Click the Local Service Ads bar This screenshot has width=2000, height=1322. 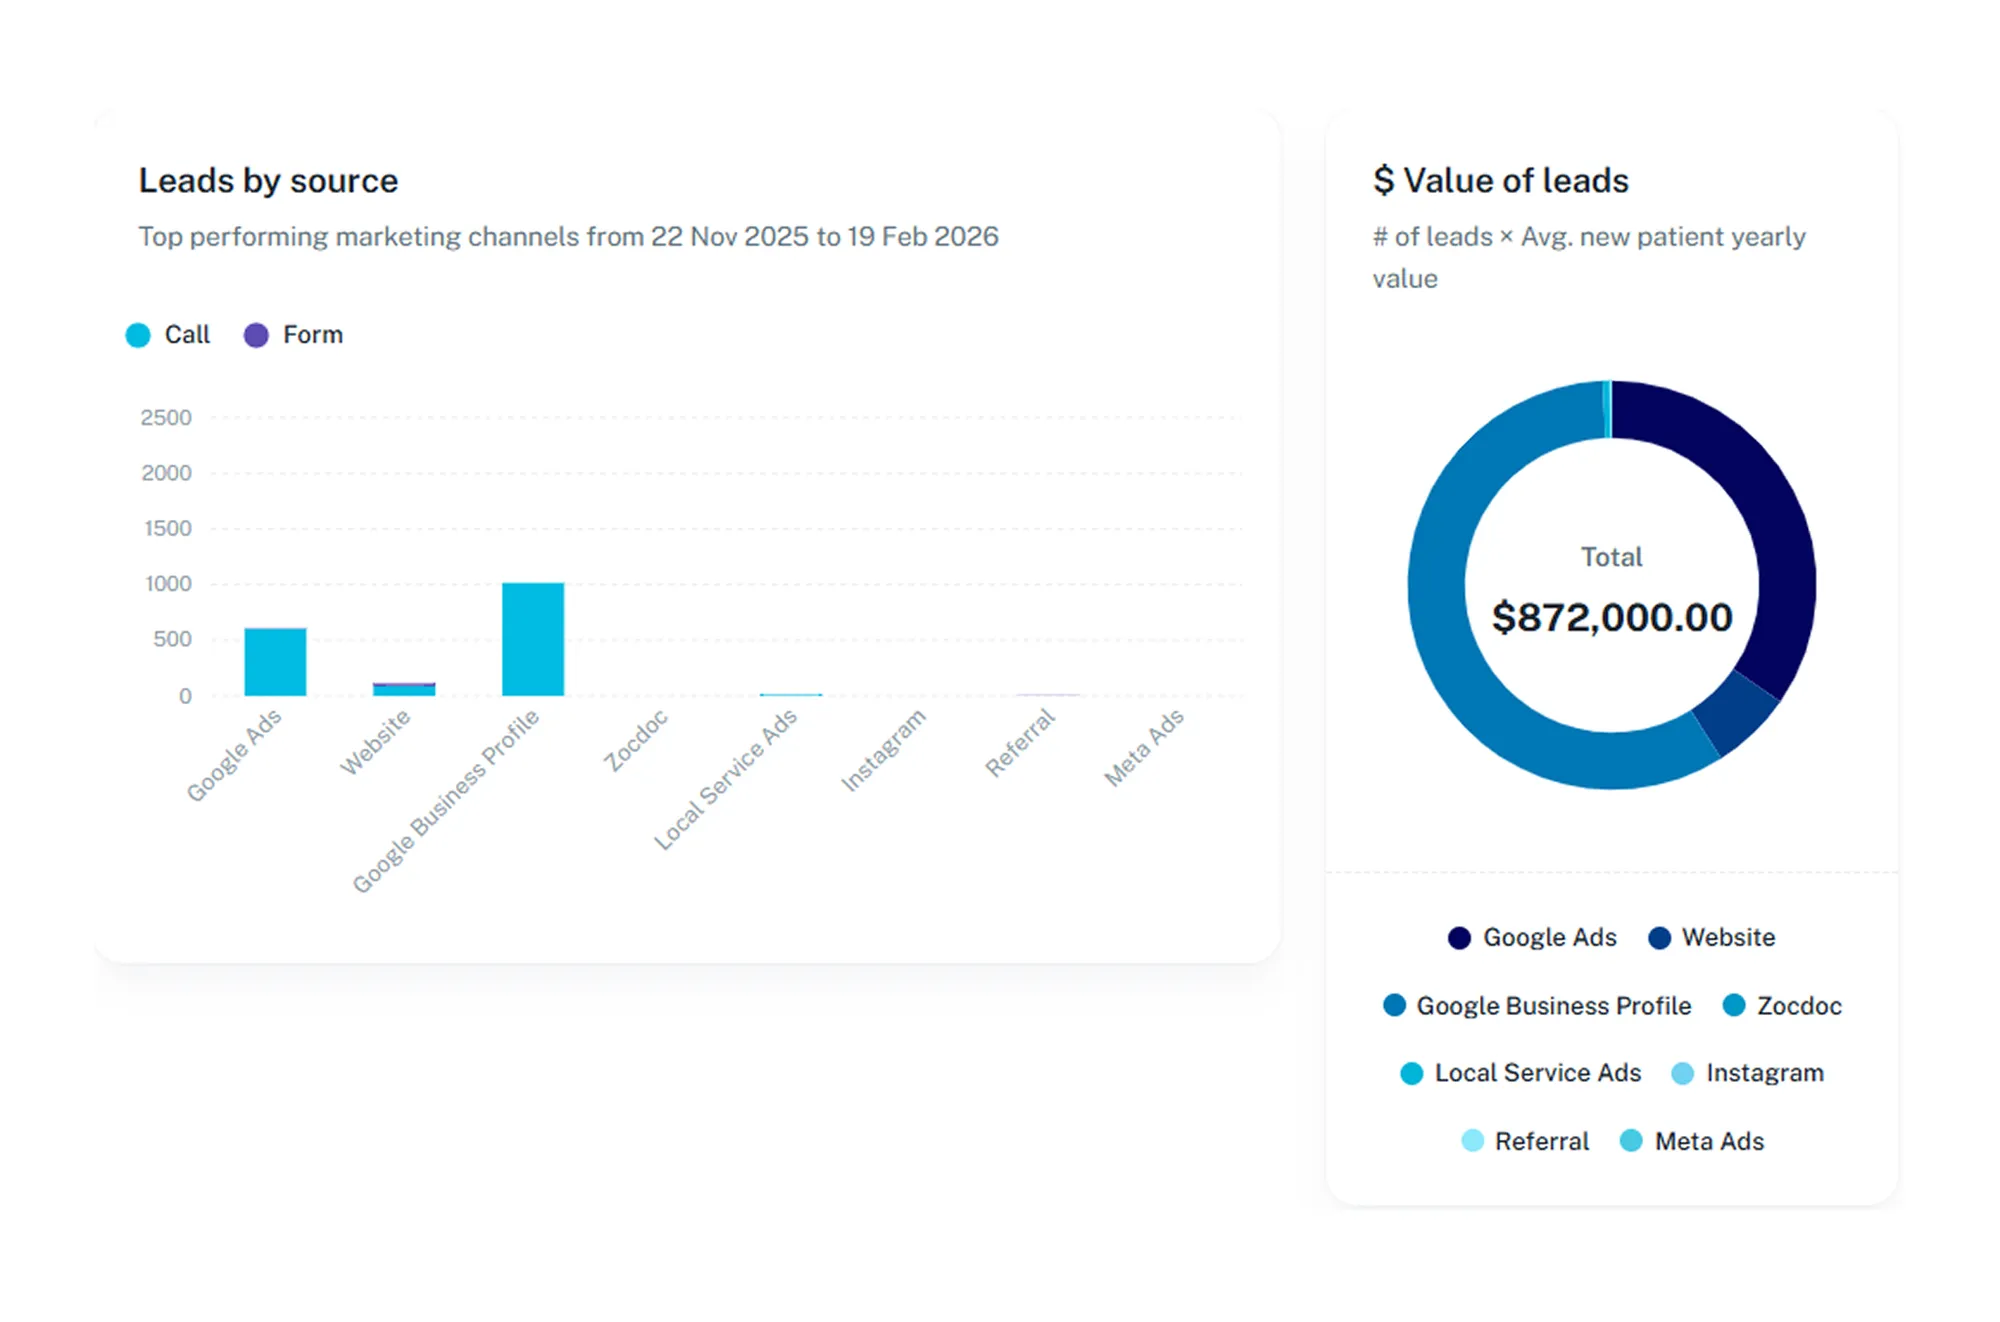tap(790, 694)
